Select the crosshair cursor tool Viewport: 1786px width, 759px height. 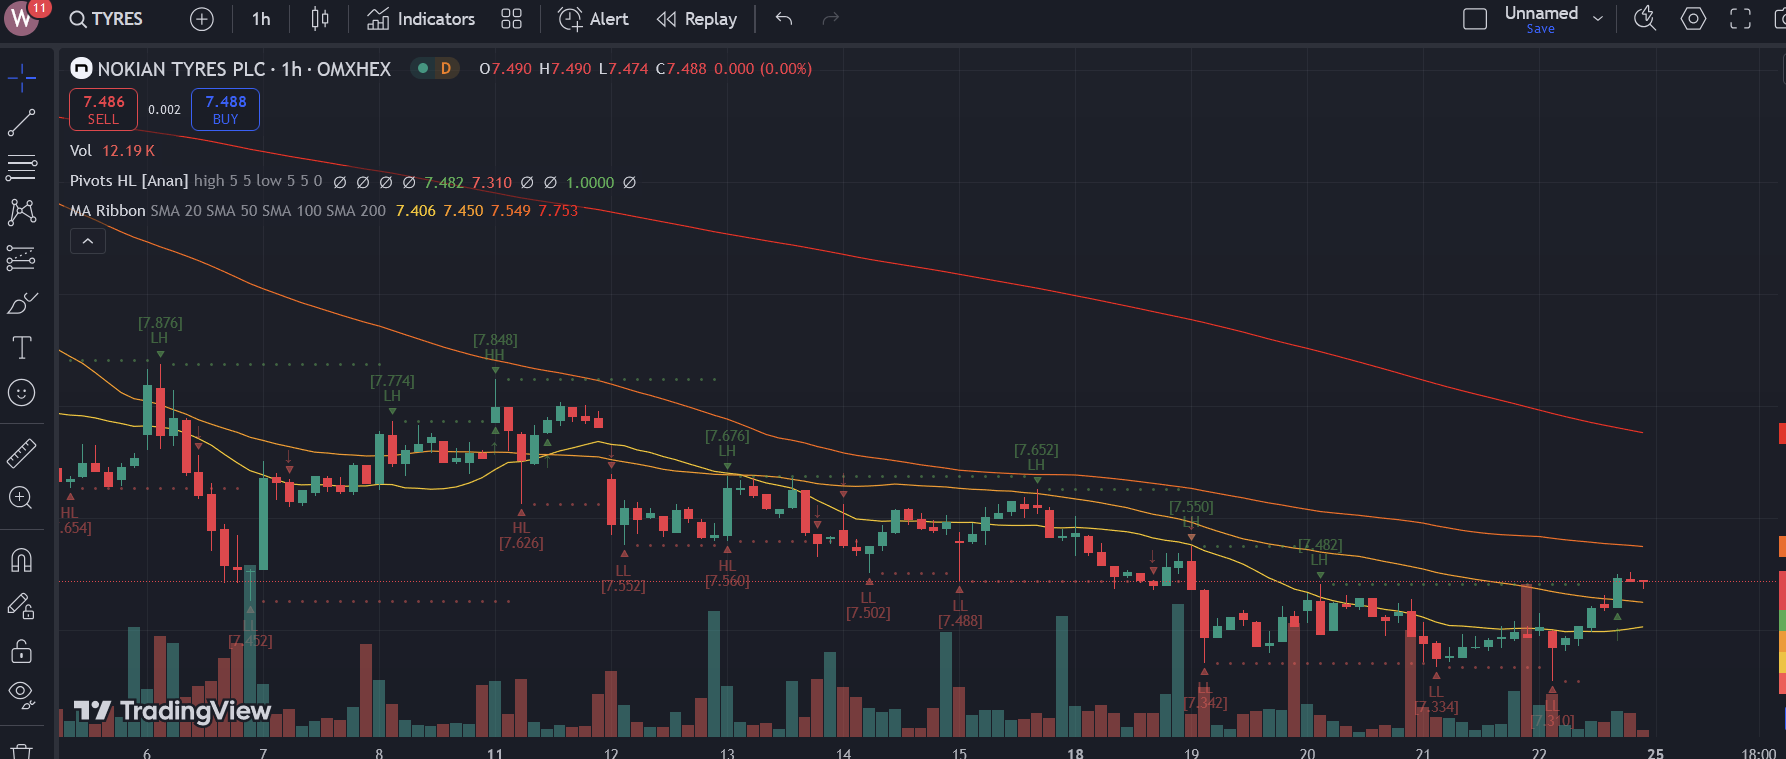[22, 77]
